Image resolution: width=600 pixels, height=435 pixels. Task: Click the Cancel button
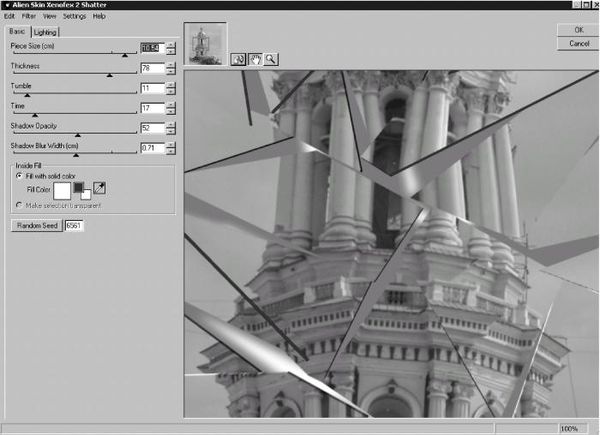[578, 44]
